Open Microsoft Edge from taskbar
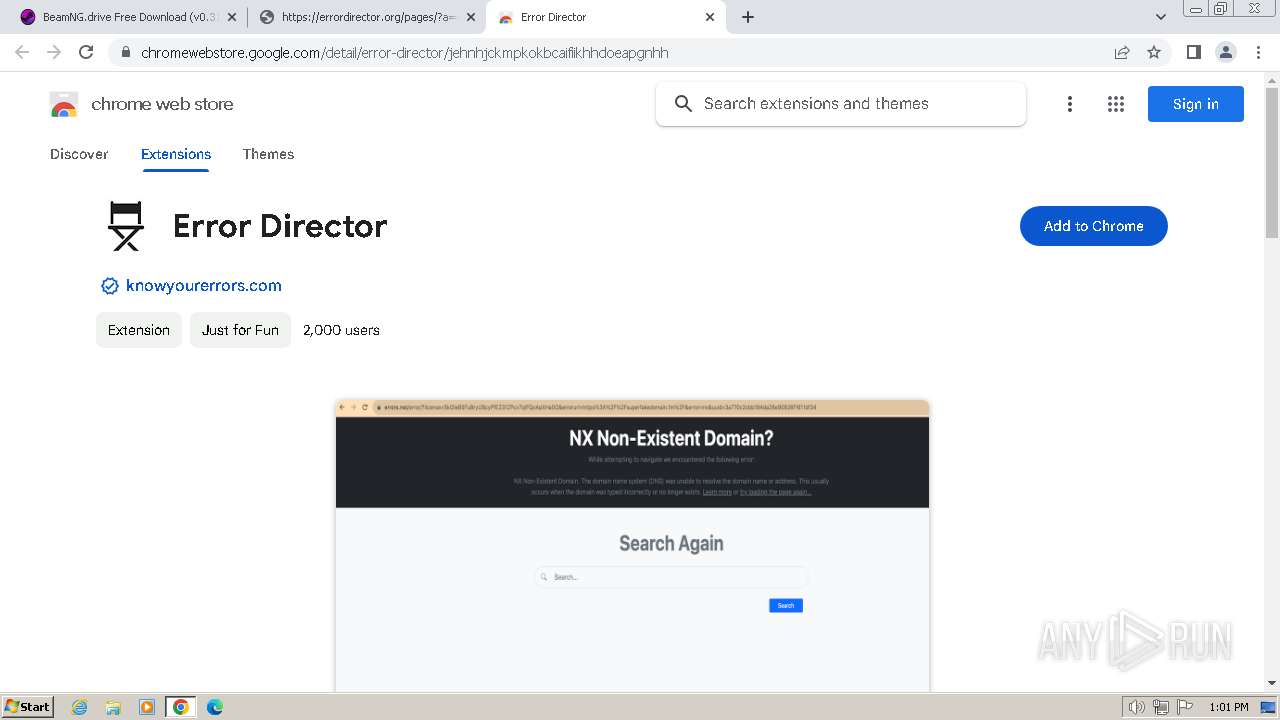This screenshot has width=1280, height=720. coord(215,707)
